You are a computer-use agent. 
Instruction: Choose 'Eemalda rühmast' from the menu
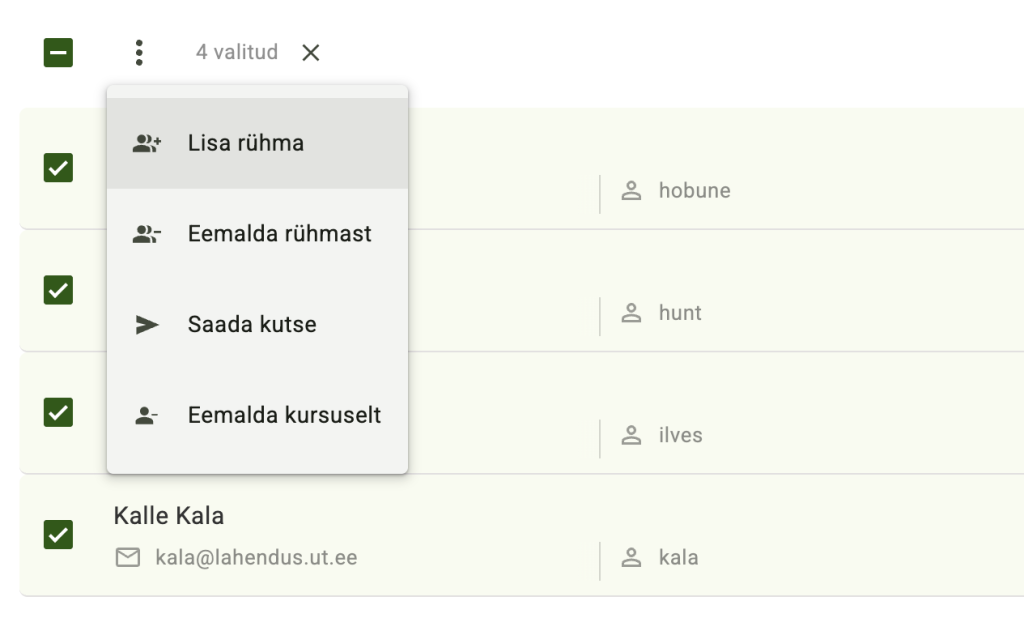point(279,234)
